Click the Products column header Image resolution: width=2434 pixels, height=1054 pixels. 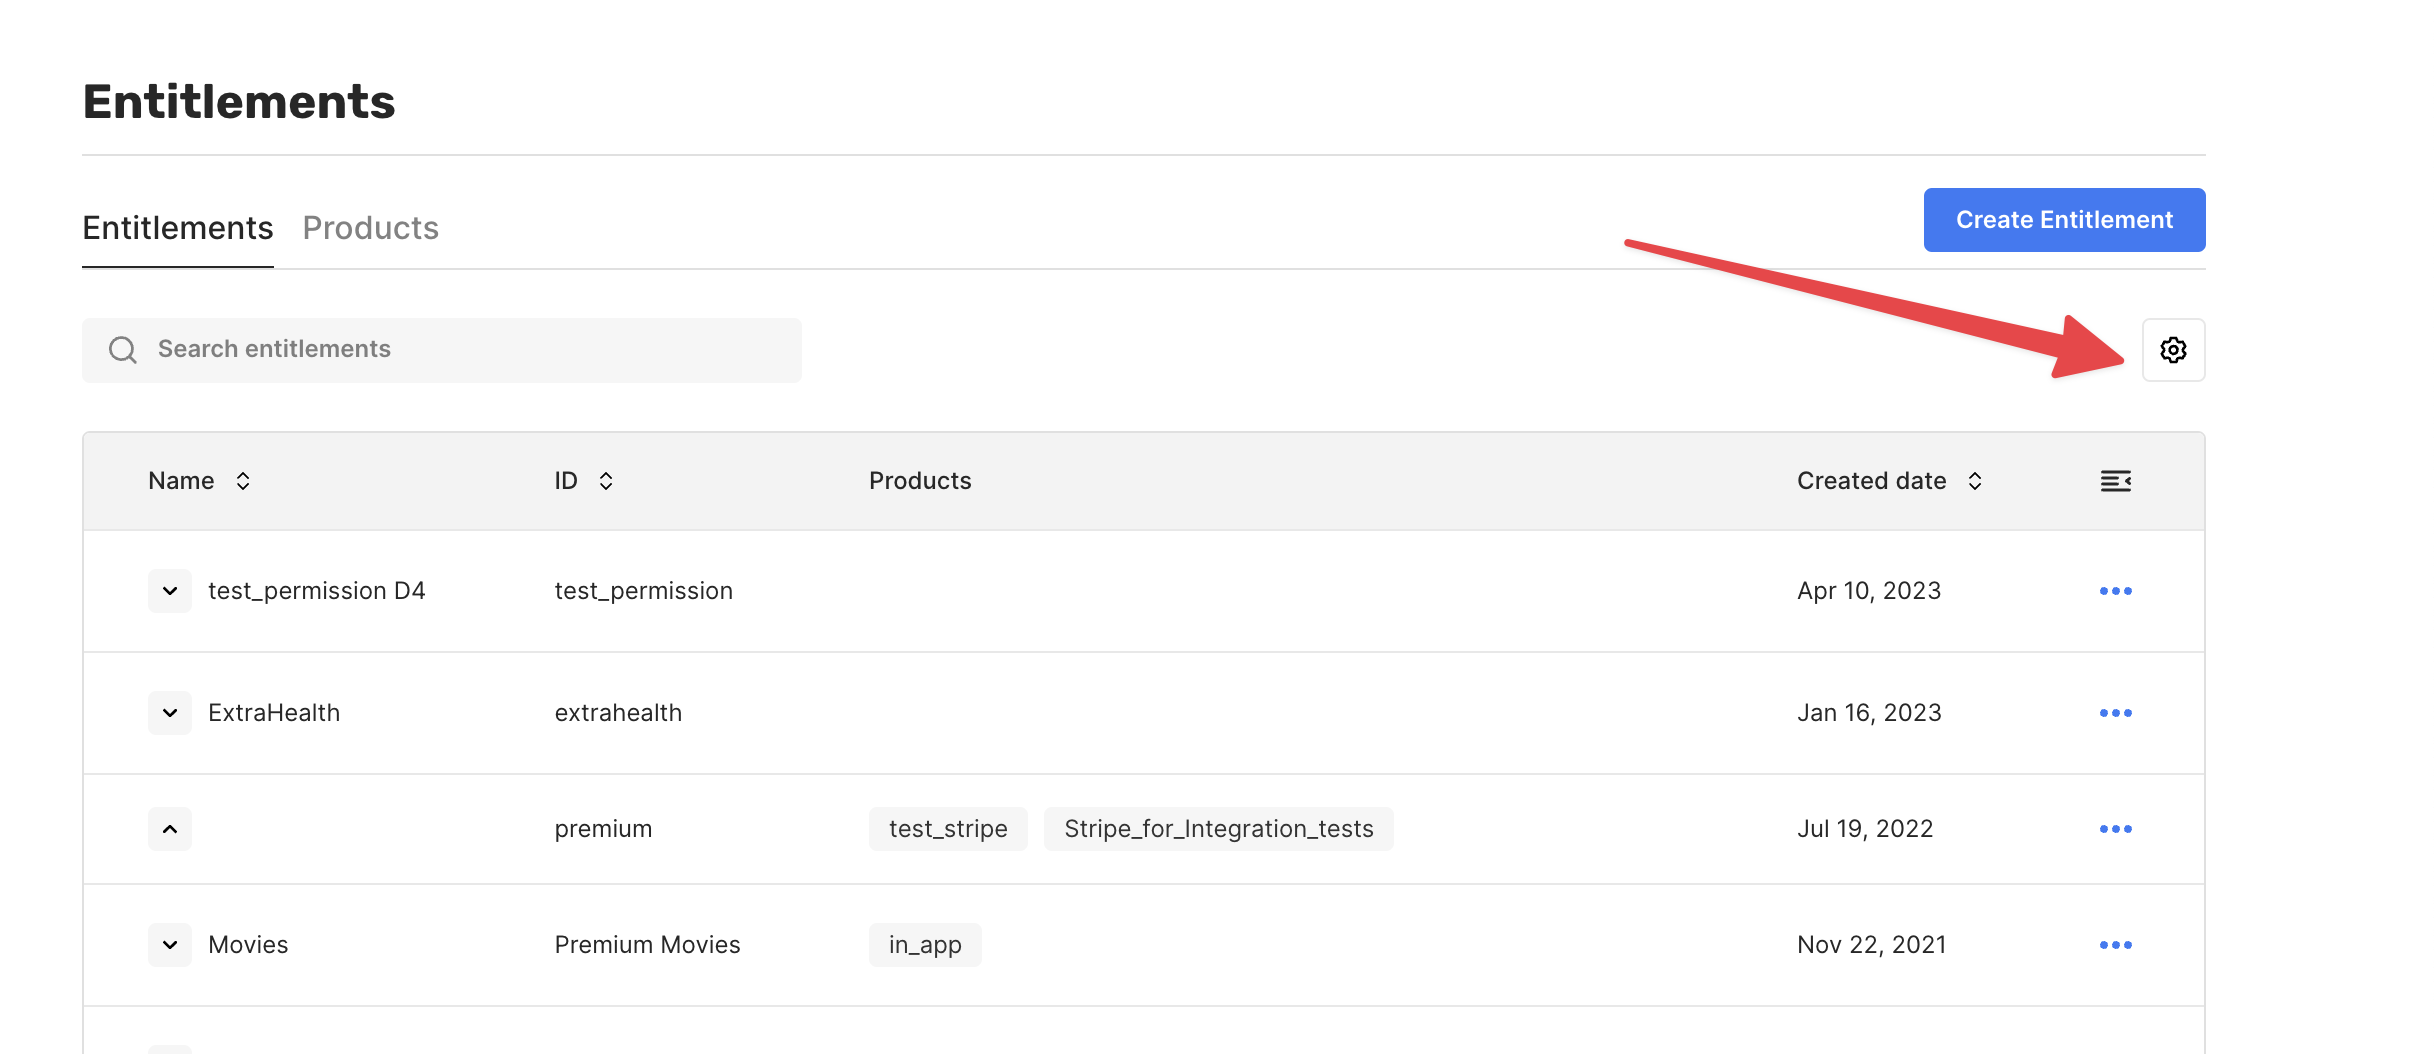tap(920, 481)
